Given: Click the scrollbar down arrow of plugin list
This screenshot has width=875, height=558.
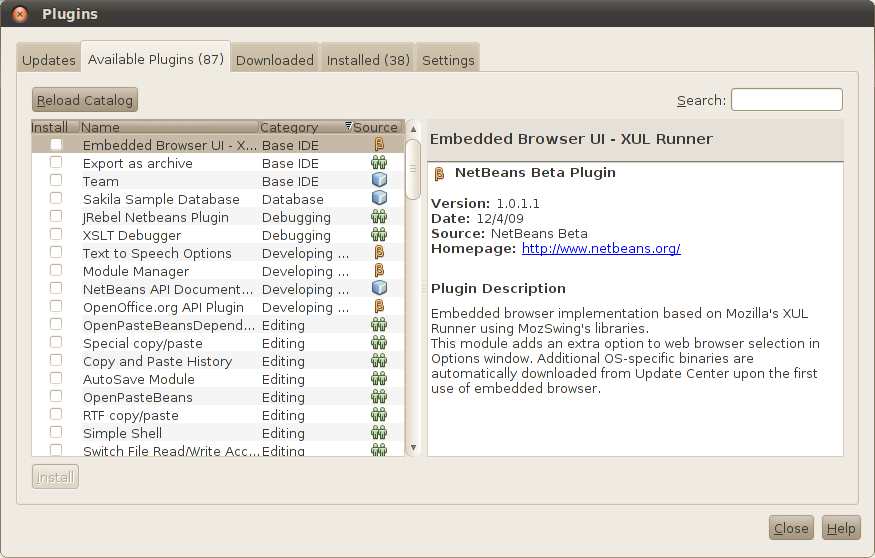Looking at the screenshot, I should [x=412, y=449].
